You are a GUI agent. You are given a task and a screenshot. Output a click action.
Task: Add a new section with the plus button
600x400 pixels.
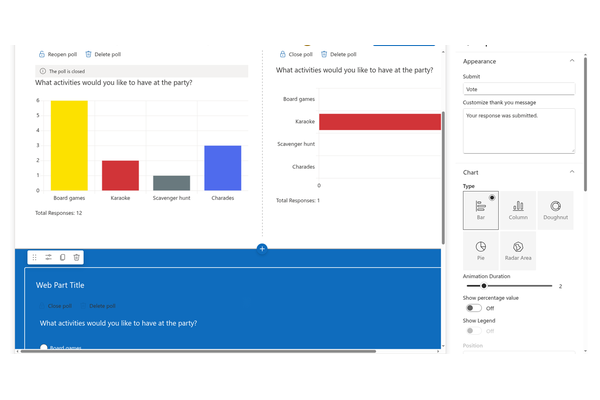(x=262, y=249)
